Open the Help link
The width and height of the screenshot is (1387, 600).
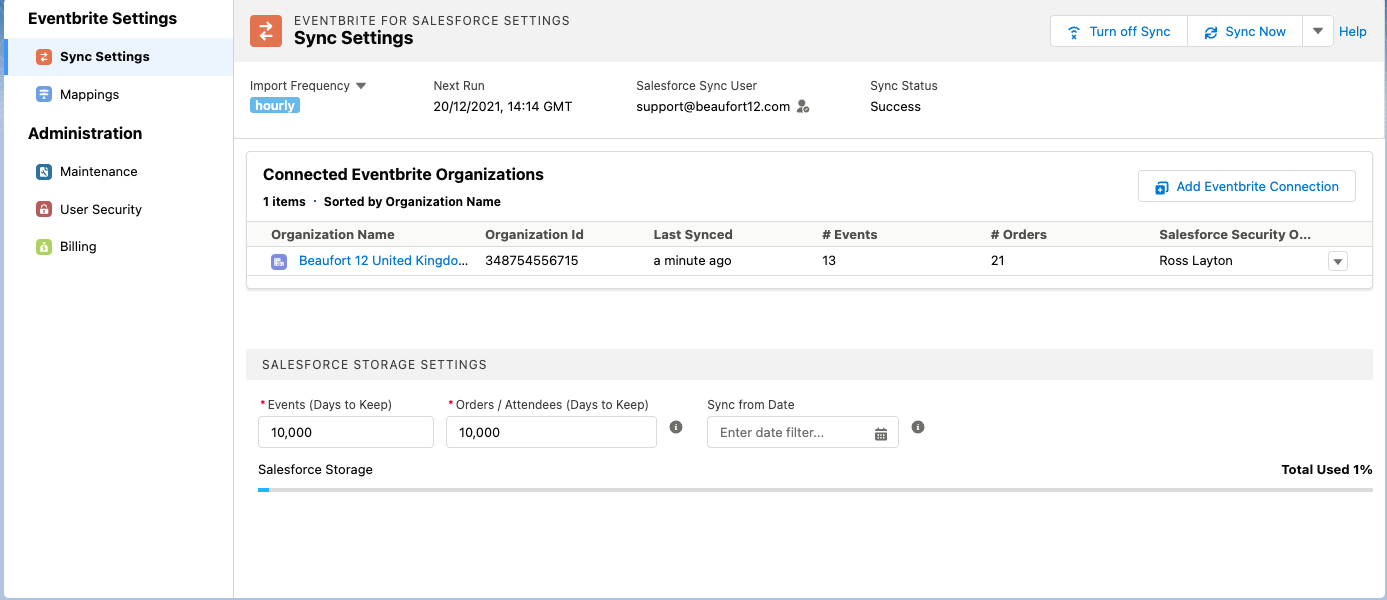click(x=1353, y=31)
